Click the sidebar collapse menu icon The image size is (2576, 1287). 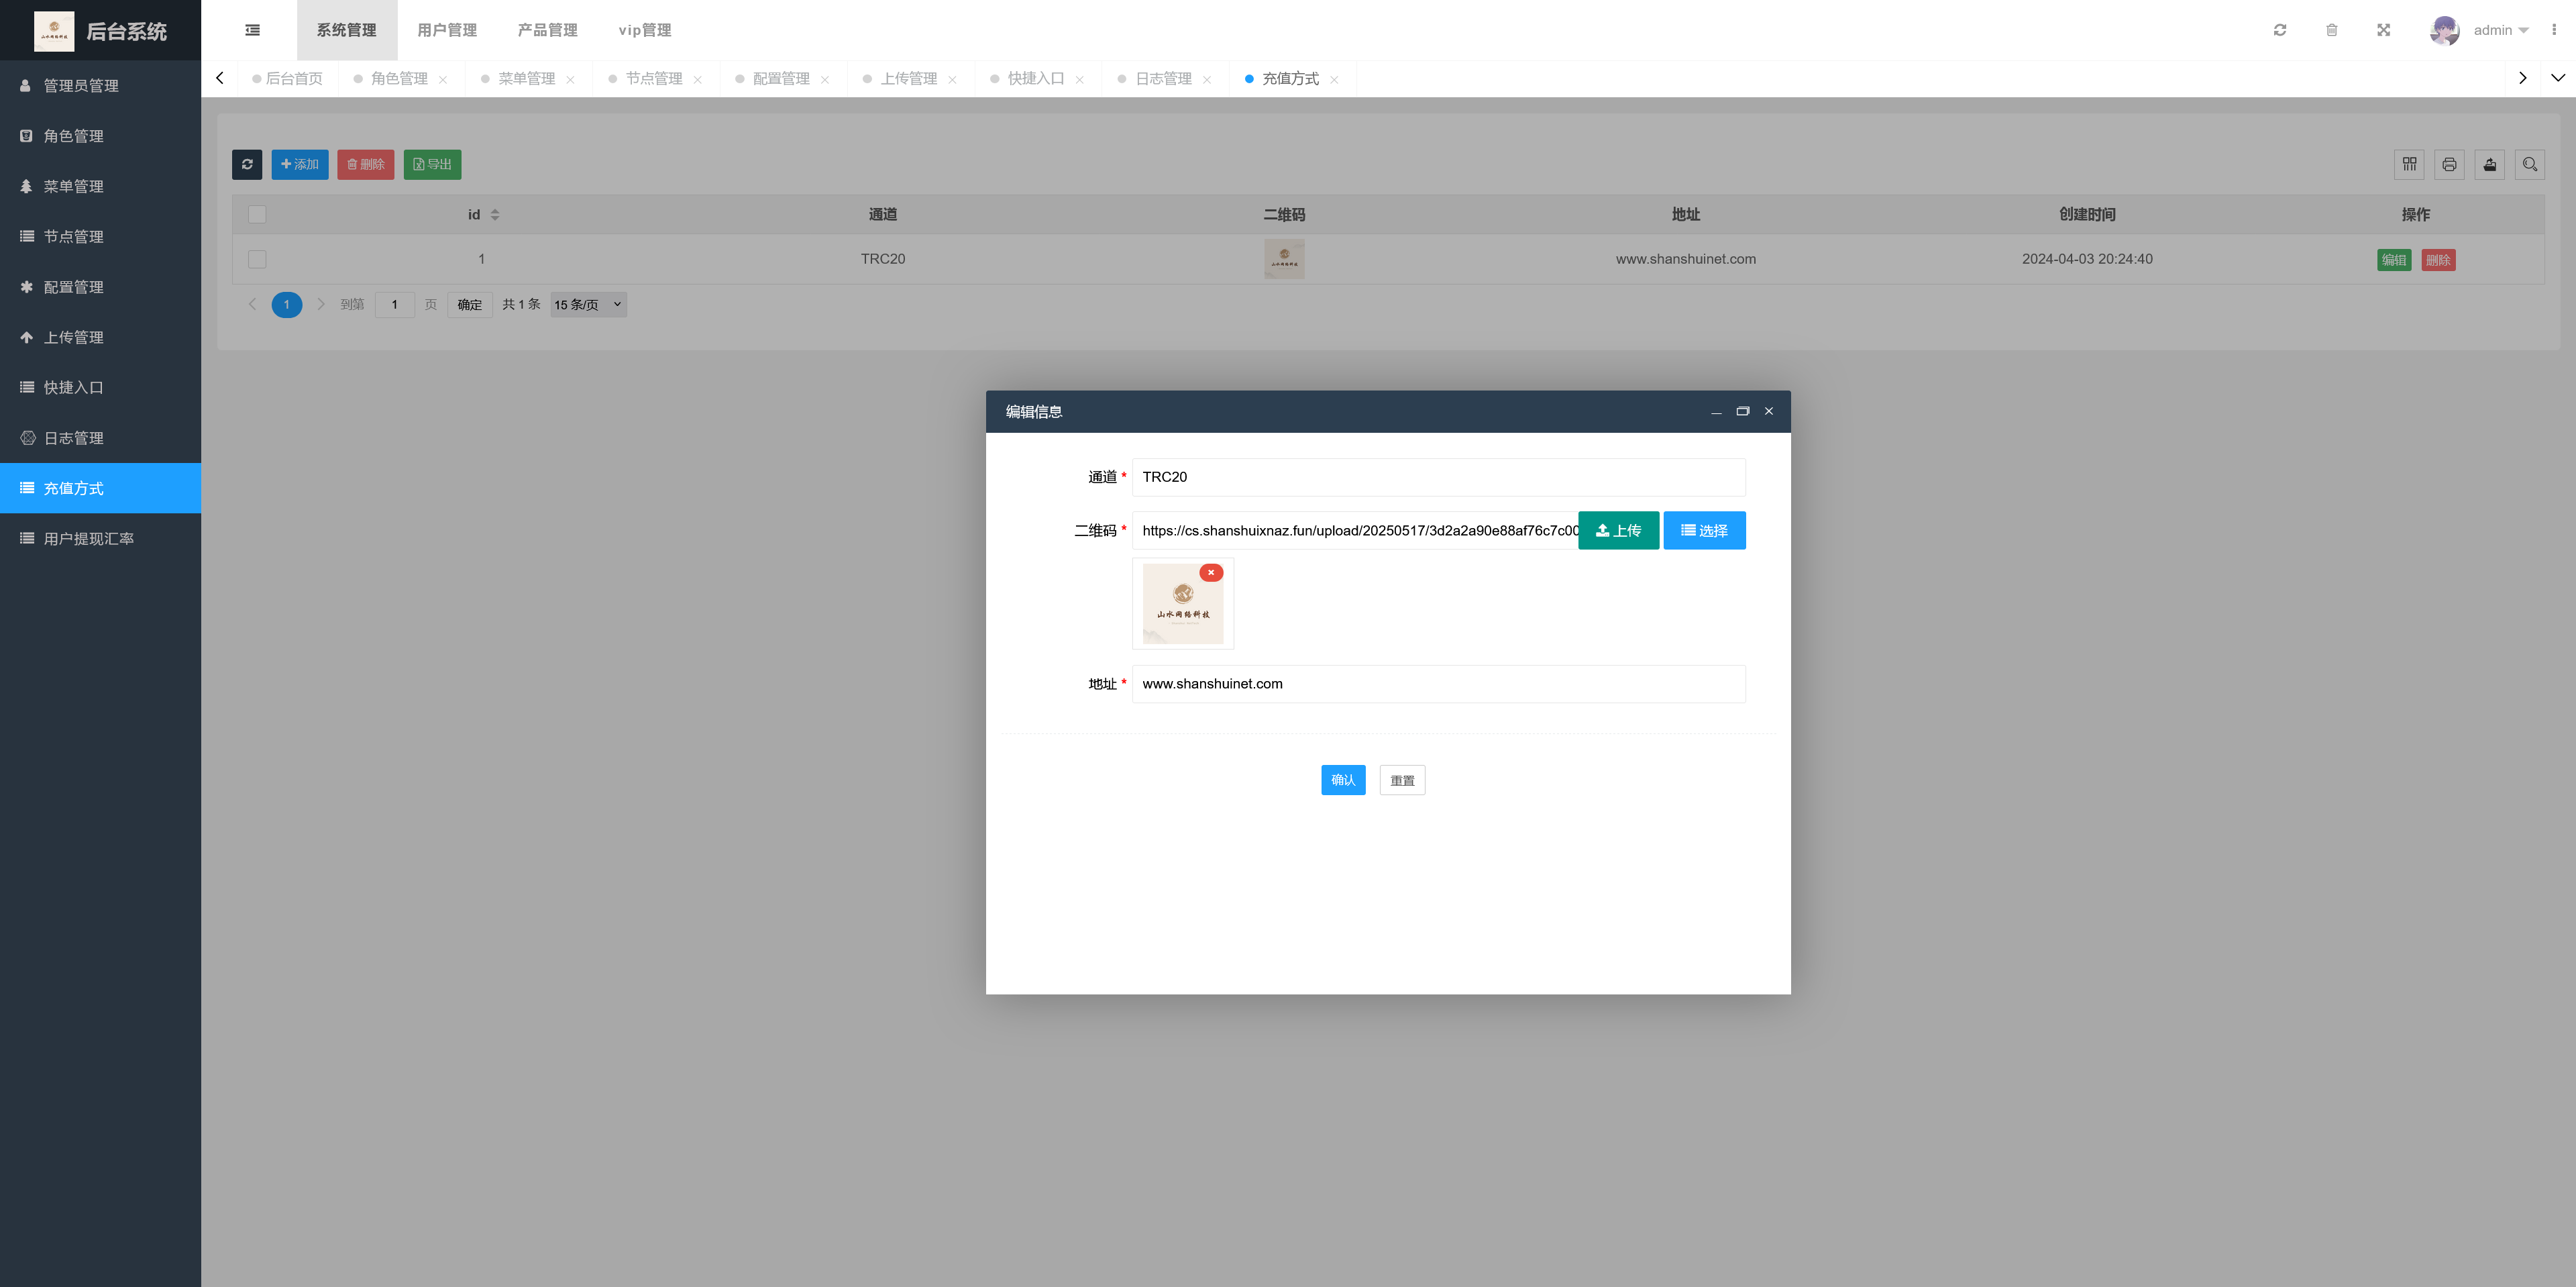pyautogui.click(x=252, y=30)
